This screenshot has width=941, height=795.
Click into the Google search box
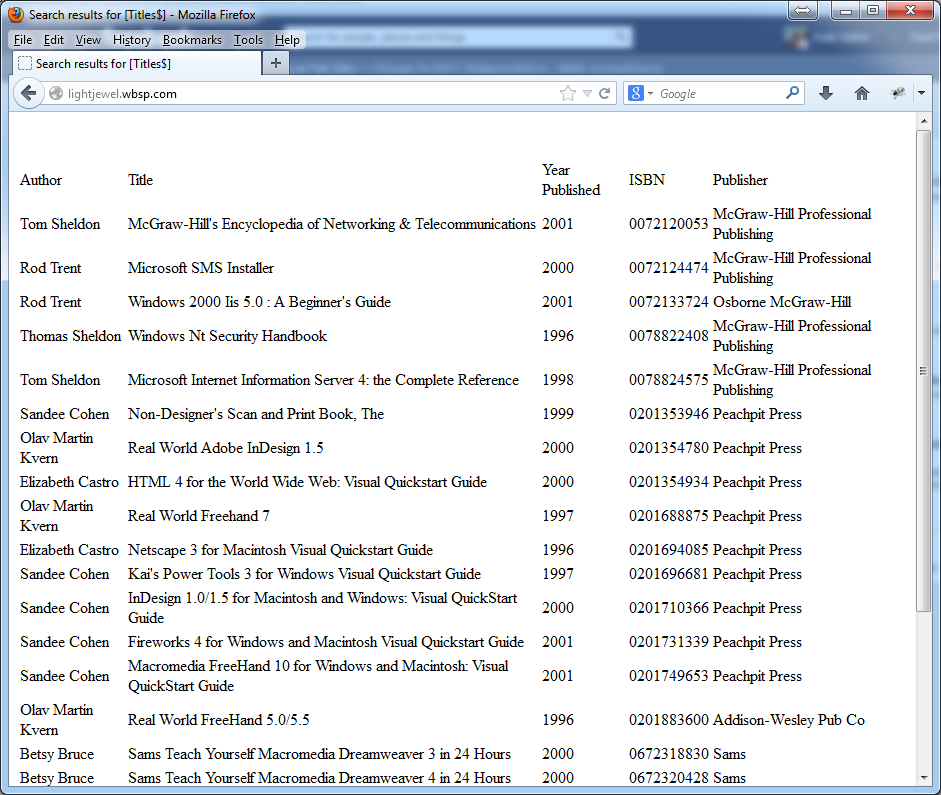tap(720, 94)
